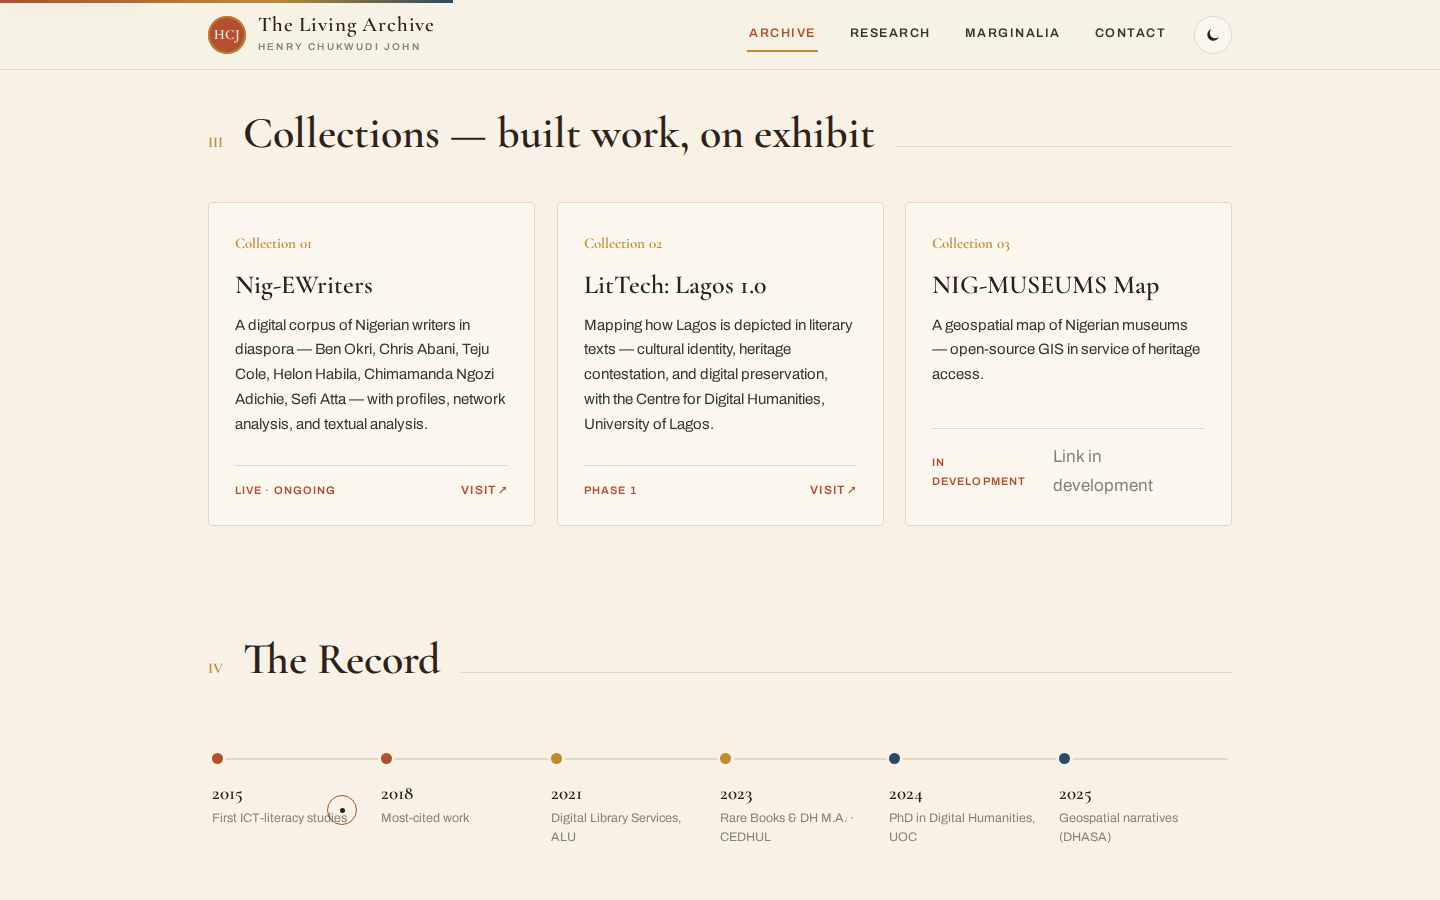
Task: Click the Collections section heading
Action: (x=559, y=133)
